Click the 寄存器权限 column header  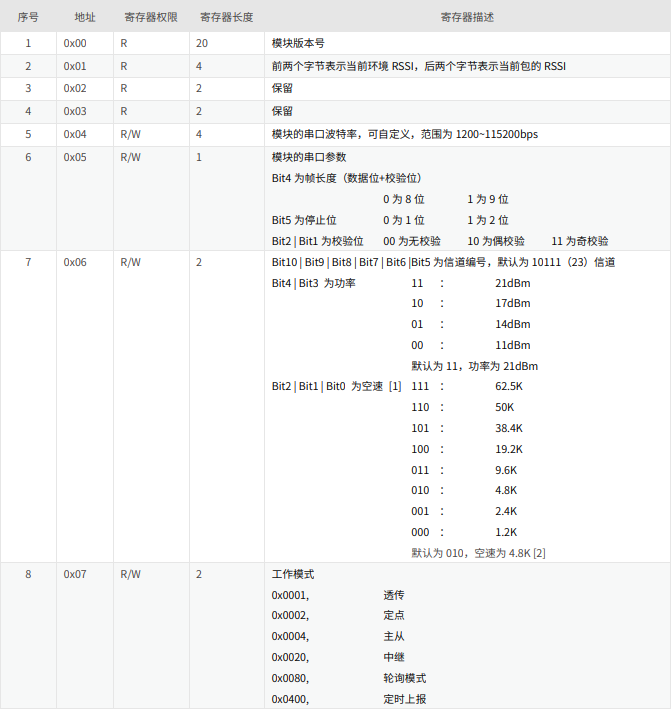tap(151, 17)
